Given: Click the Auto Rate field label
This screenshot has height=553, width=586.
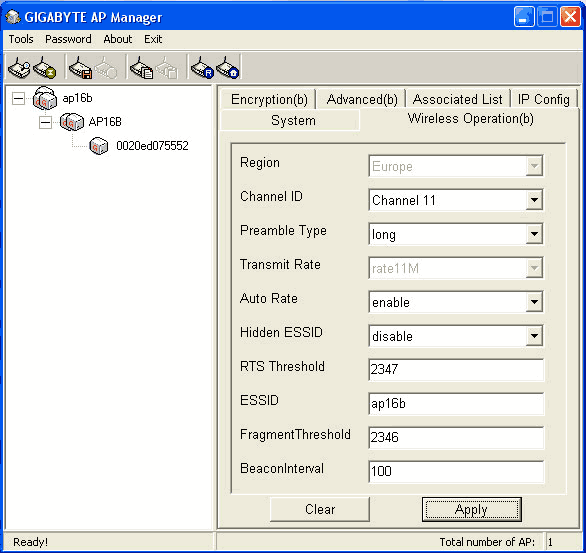Looking at the screenshot, I should pyautogui.click(x=269, y=299).
